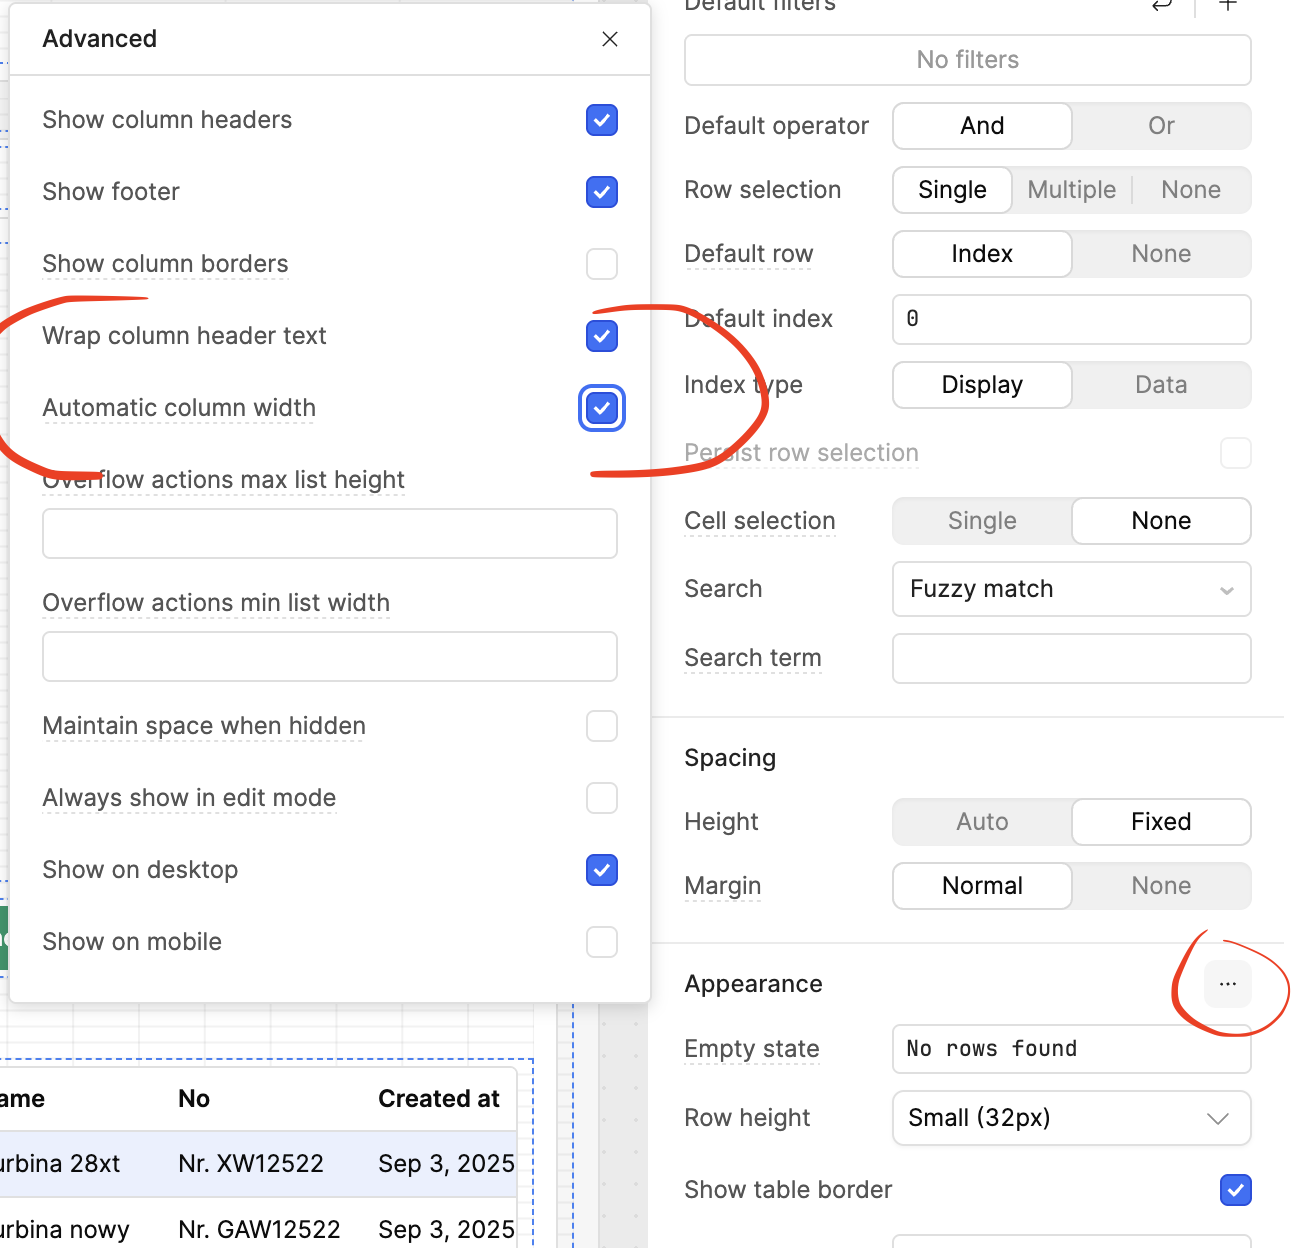1292x1248 pixels.
Task: Focus Overflow actions max list height field
Action: pyautogui.click(x=330, y=534)
